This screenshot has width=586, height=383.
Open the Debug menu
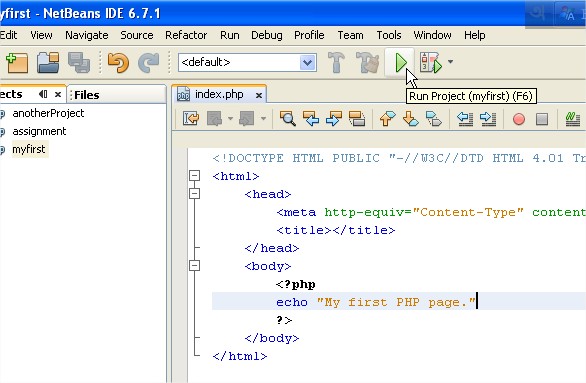[x=267, y=35]
